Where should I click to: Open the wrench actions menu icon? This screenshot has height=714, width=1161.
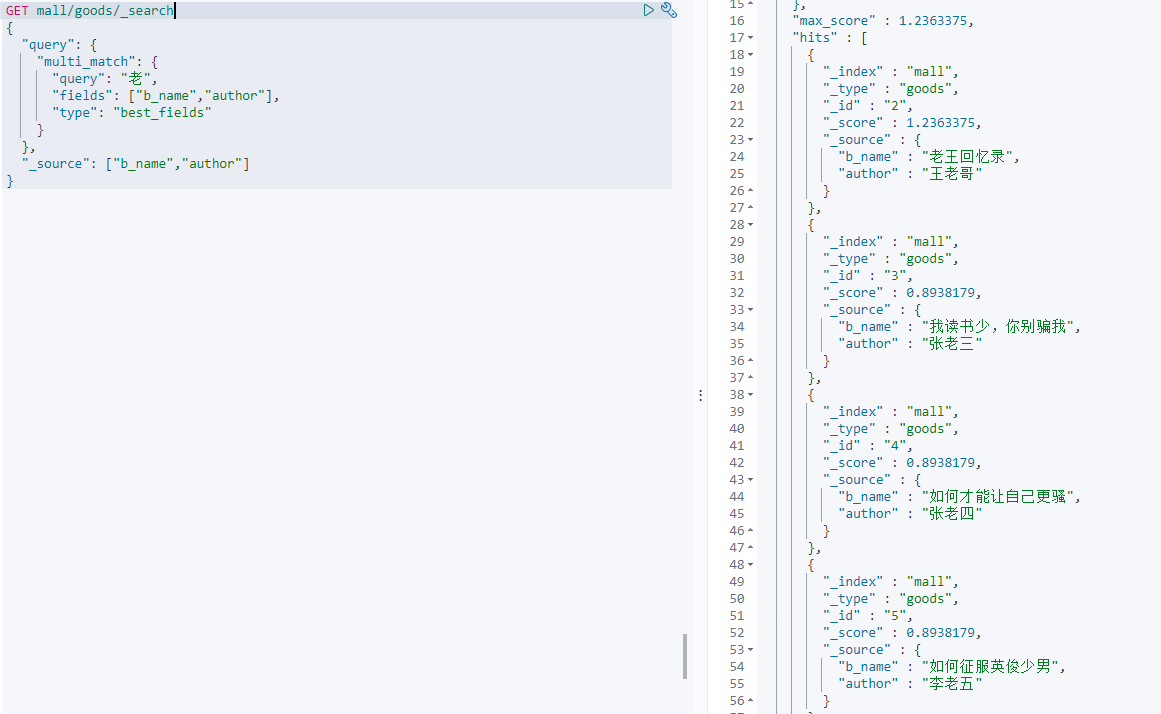point(669,10)
